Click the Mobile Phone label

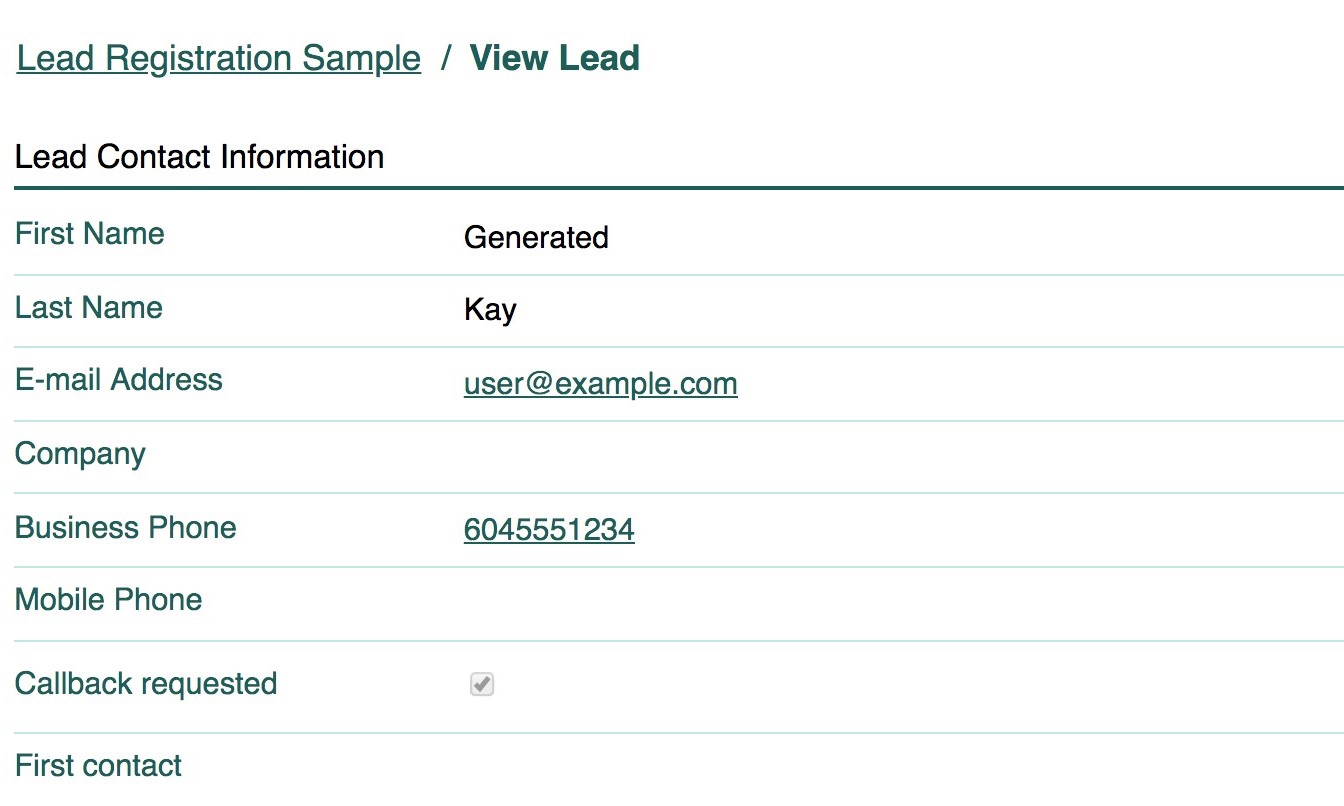click(x=109, y=600)
